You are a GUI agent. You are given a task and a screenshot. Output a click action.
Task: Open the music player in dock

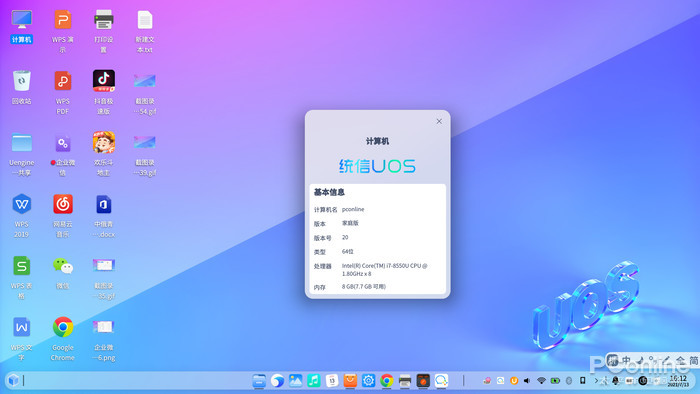pos(314,381)
